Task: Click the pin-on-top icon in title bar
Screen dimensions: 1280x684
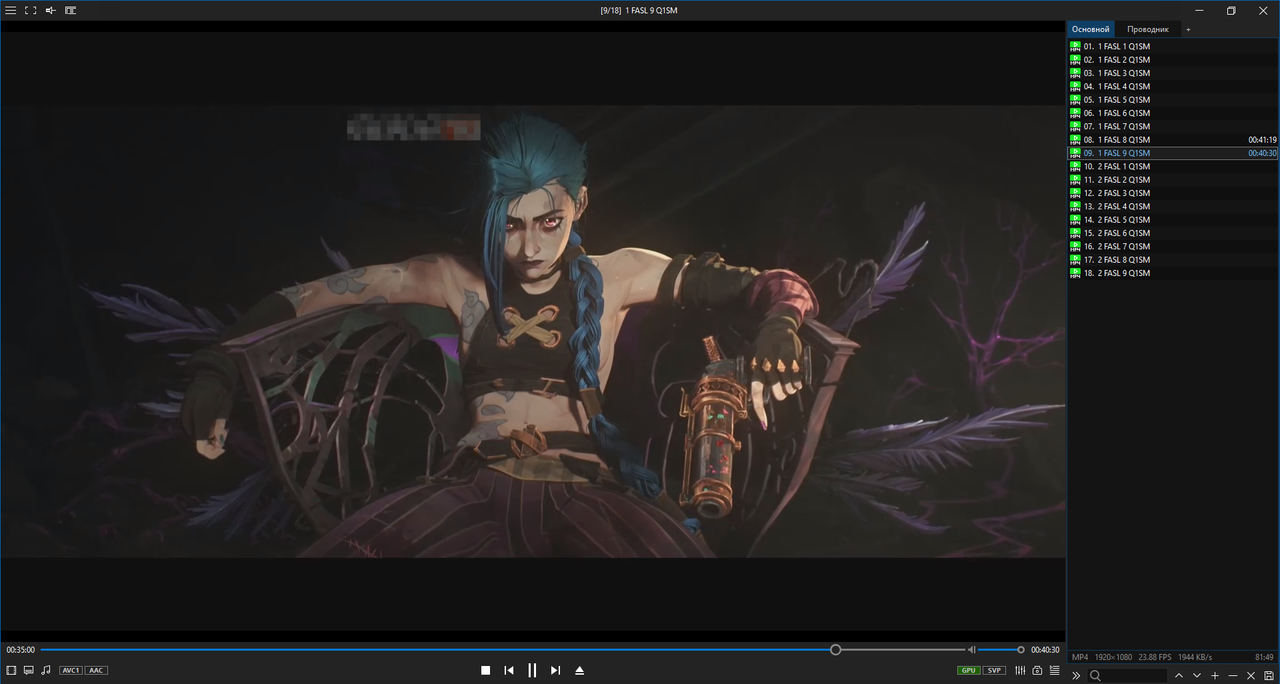Action: pos(50,10)
